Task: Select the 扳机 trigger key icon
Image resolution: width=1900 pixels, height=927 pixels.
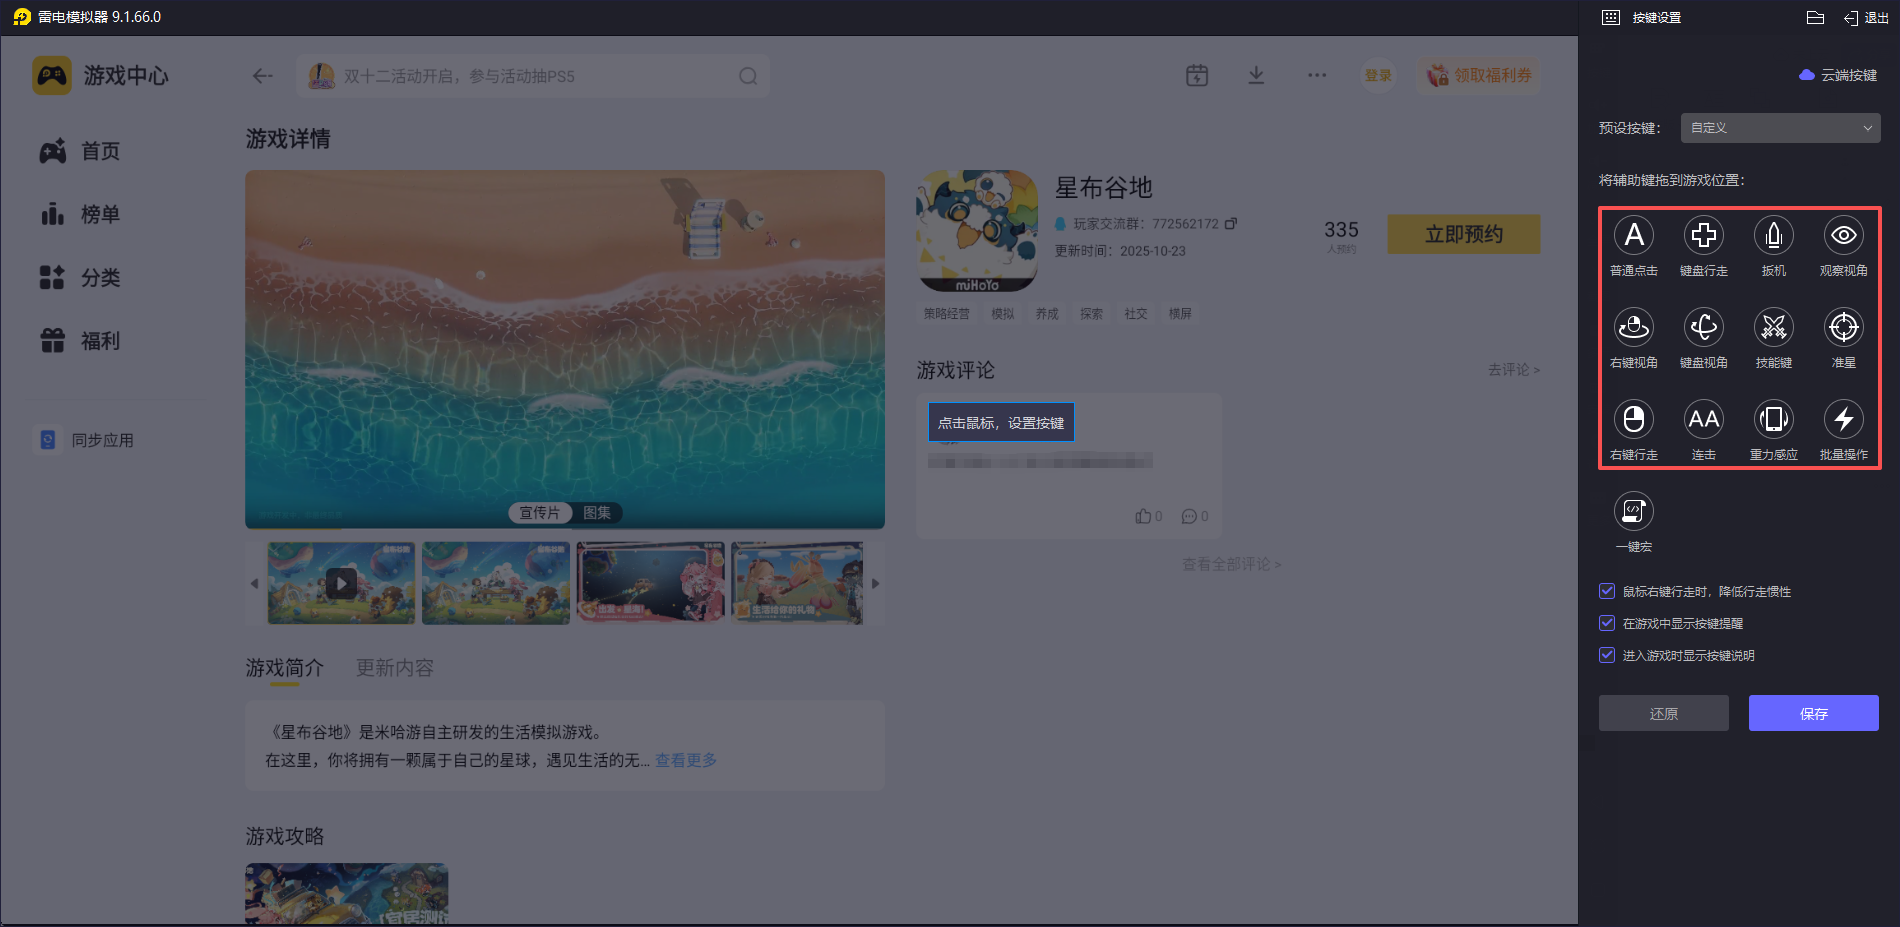Action: [1774, 236]
